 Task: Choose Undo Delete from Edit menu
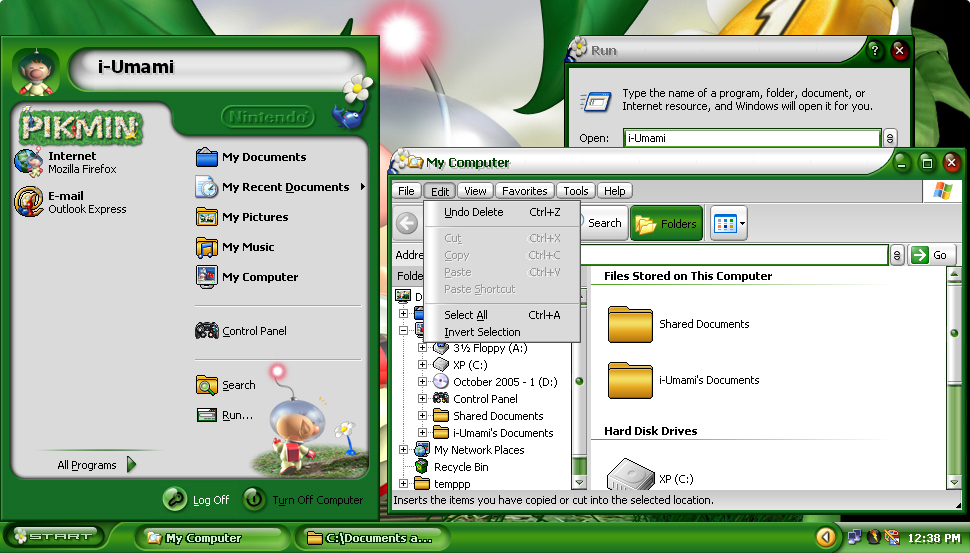[x=502, y=212]
